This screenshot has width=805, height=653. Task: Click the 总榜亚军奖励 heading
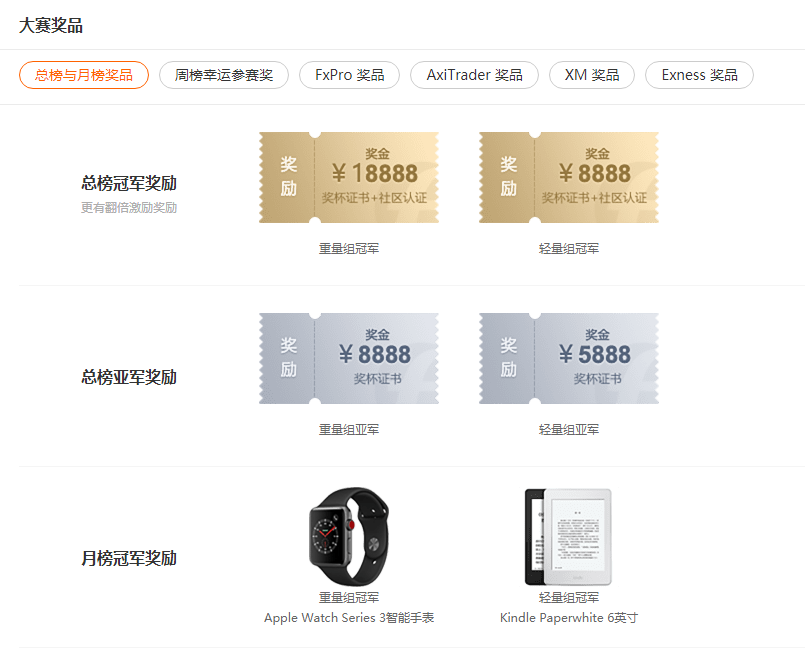[129, 377]
